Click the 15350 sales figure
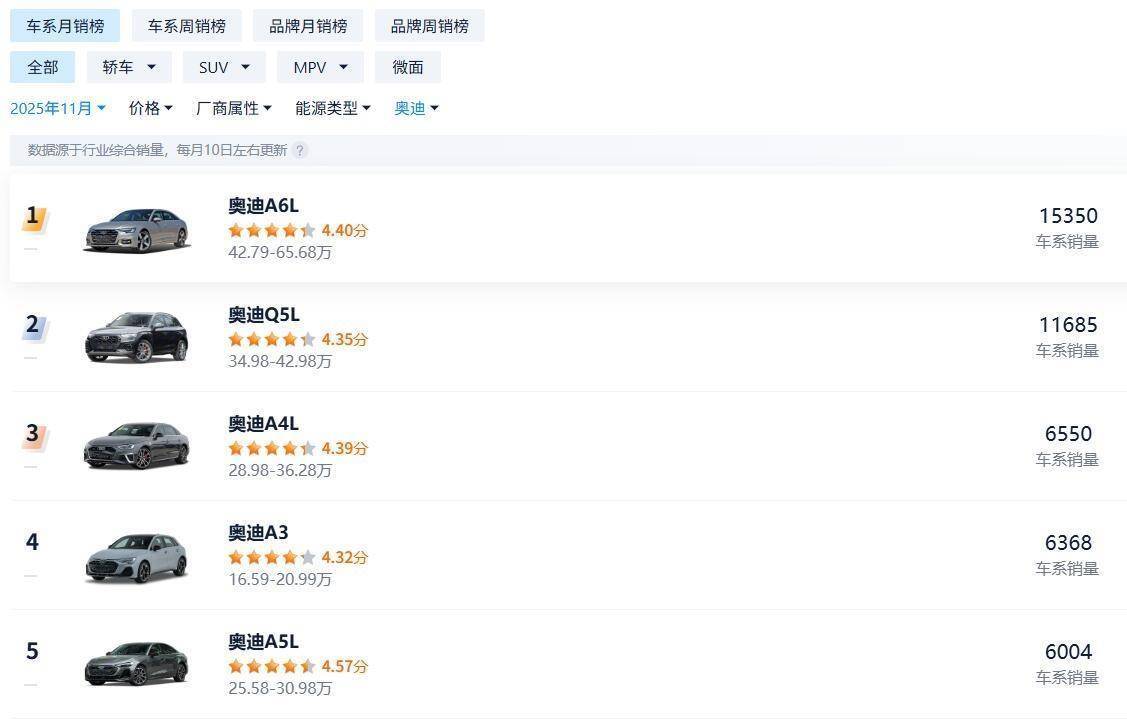The height and width of the screenshot is (720, 1127). pos(1068,216)
